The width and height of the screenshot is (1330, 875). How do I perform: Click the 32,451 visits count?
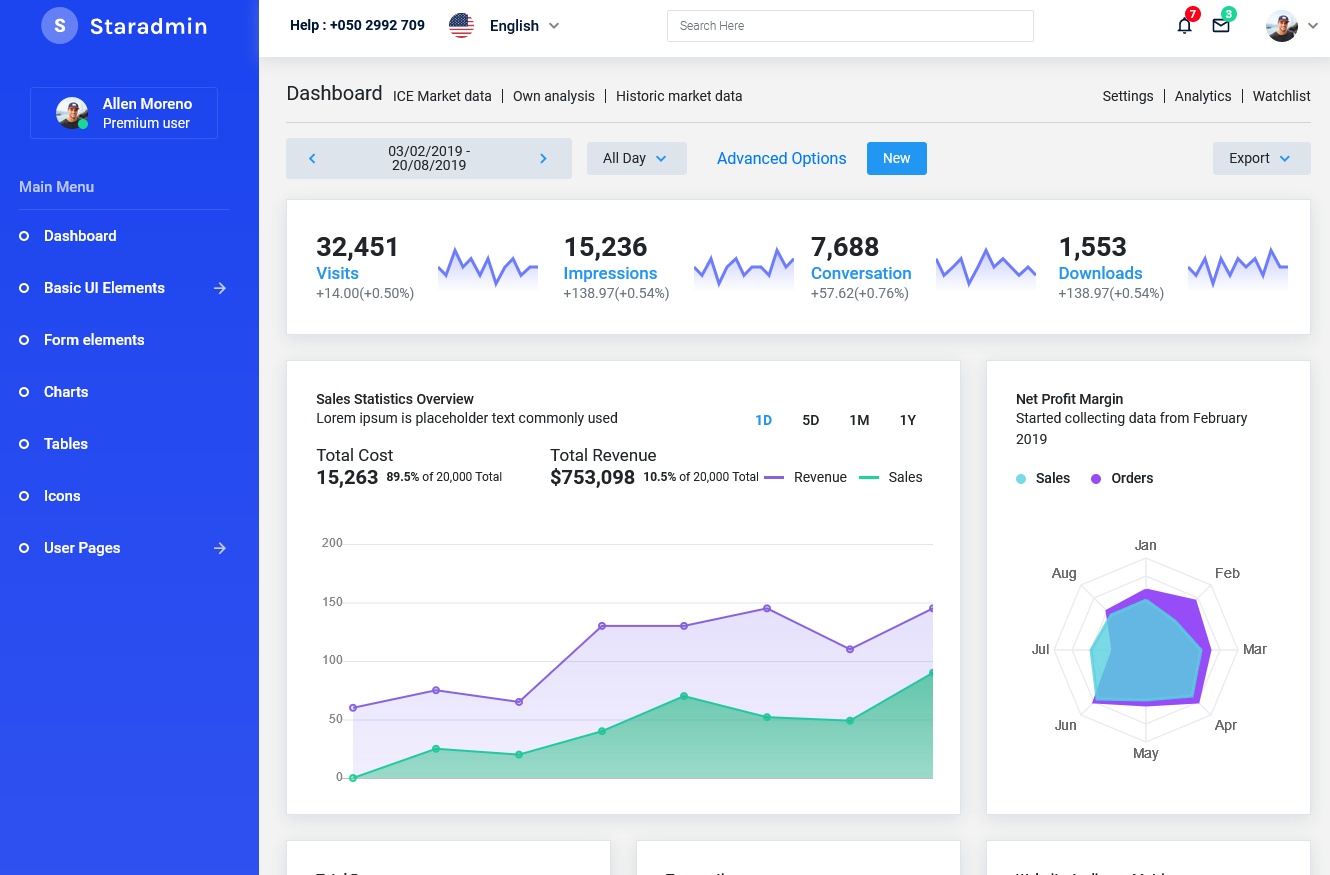pos(357,246)
